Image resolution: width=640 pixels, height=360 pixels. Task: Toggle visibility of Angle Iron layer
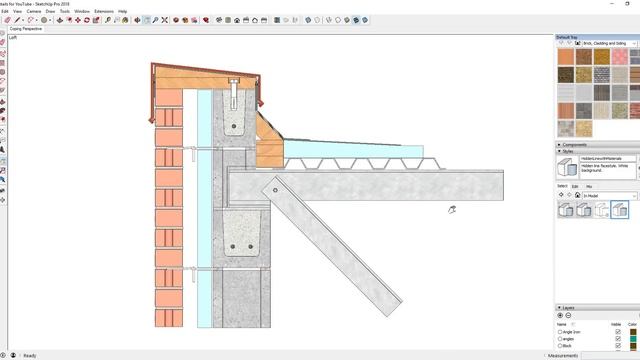click(x=618, y=332)
